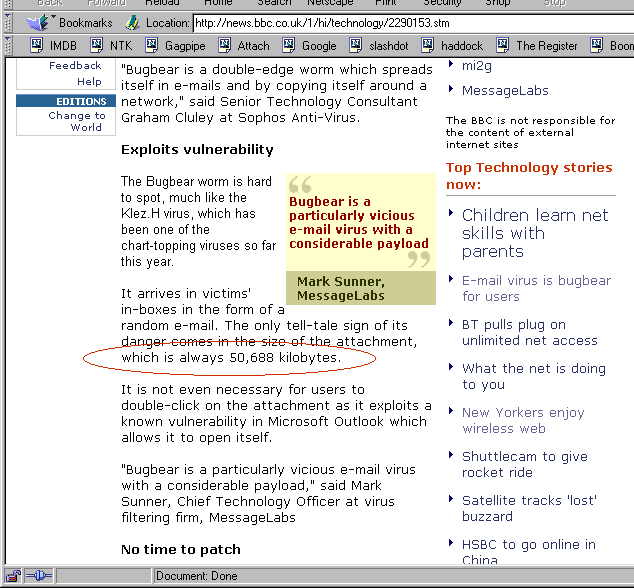
Task: Click Change to World edition link
Action: 77,121
